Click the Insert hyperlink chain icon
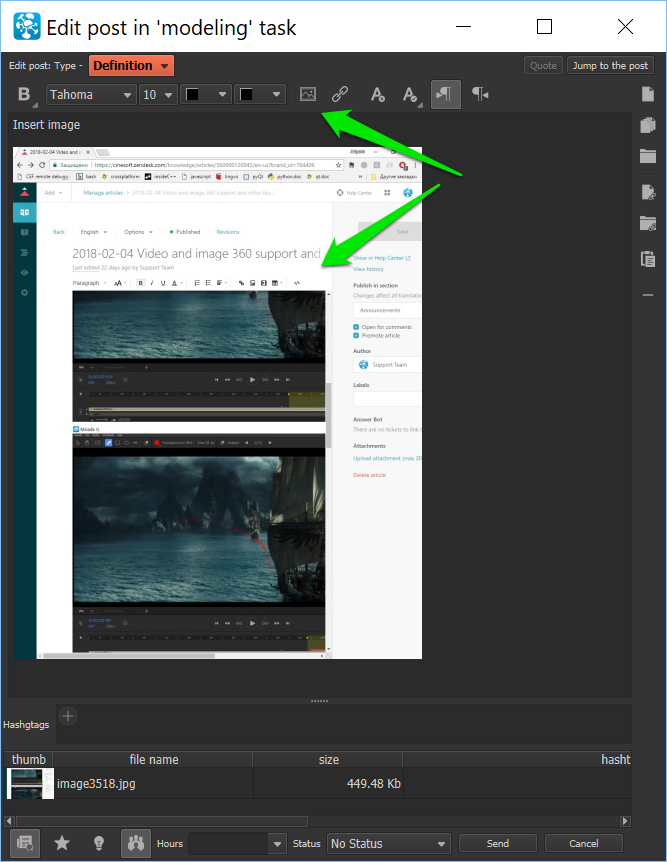This screenshot has height=862, width=667. 340,95
